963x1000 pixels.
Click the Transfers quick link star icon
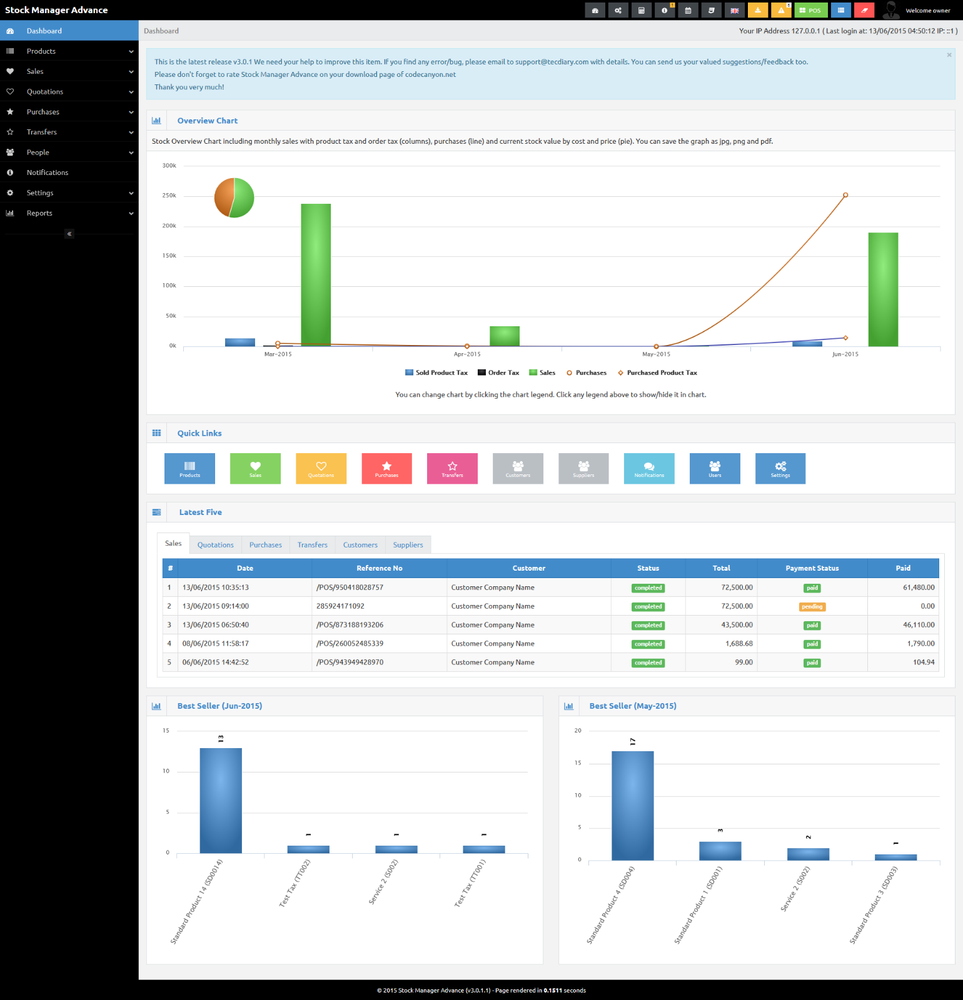pyautogui.click(x=452, y=468)
